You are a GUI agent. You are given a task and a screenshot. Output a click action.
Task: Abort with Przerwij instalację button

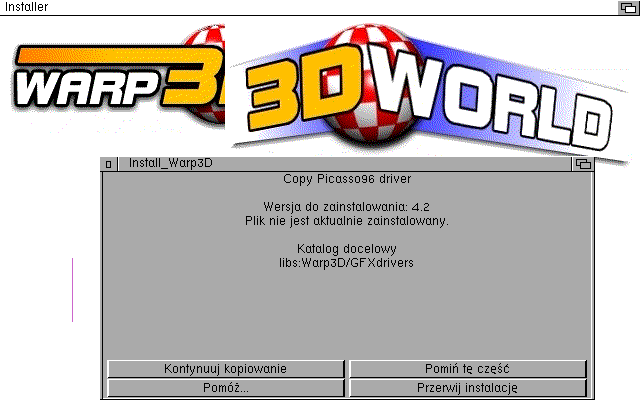coord(468,388)
